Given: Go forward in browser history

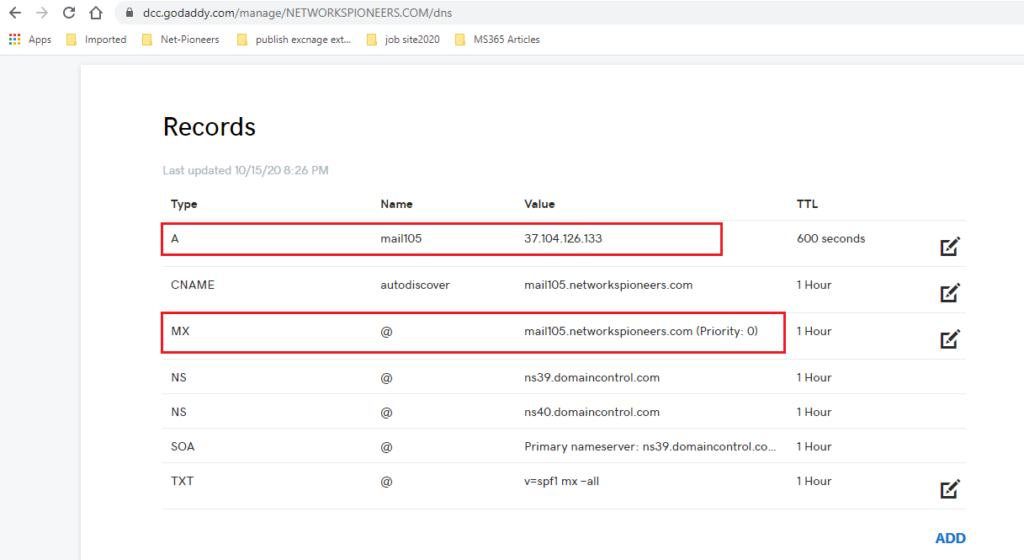Looking at the screenshot, I should [42, 12].
